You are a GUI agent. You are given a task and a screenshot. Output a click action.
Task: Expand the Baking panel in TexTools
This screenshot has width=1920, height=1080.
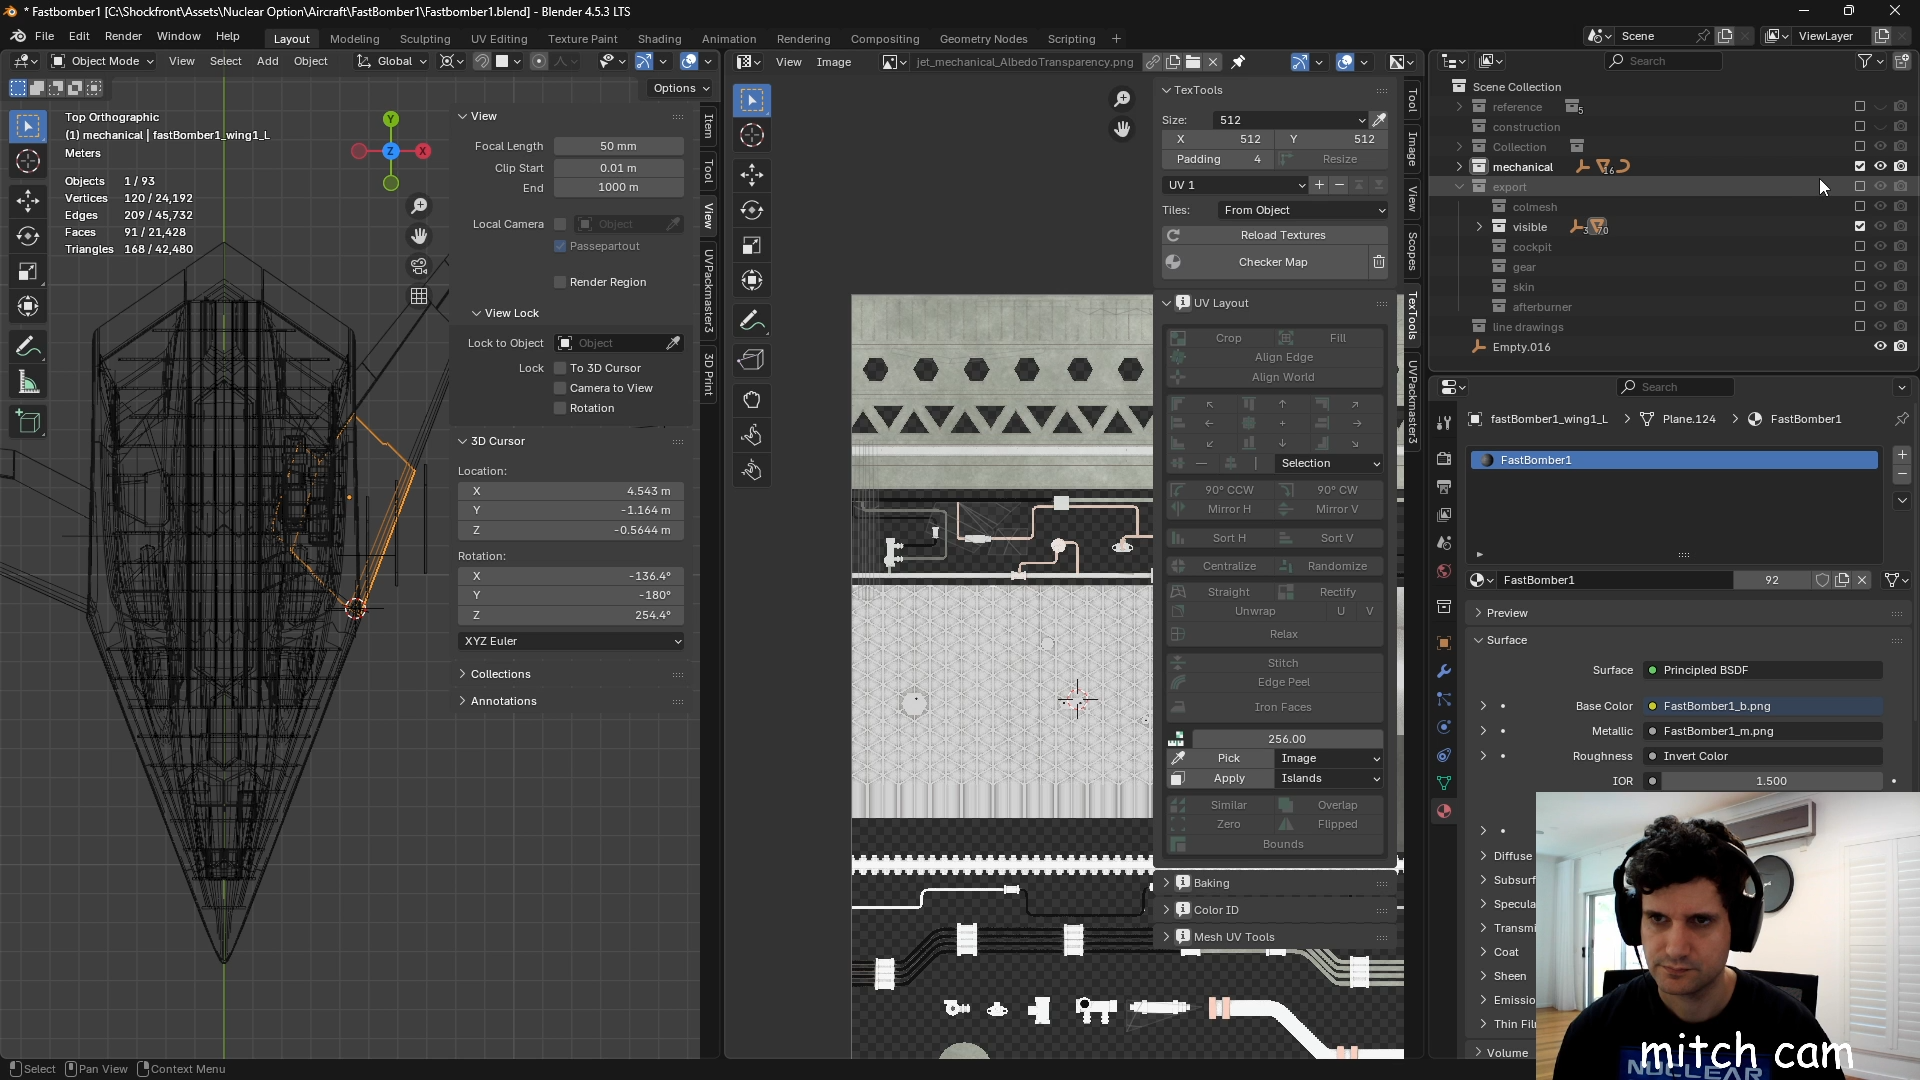coord(1210,883)
